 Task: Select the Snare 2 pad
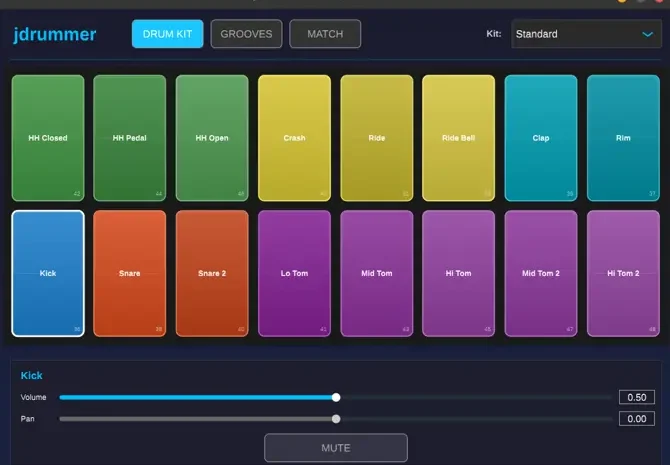point(212,274)
